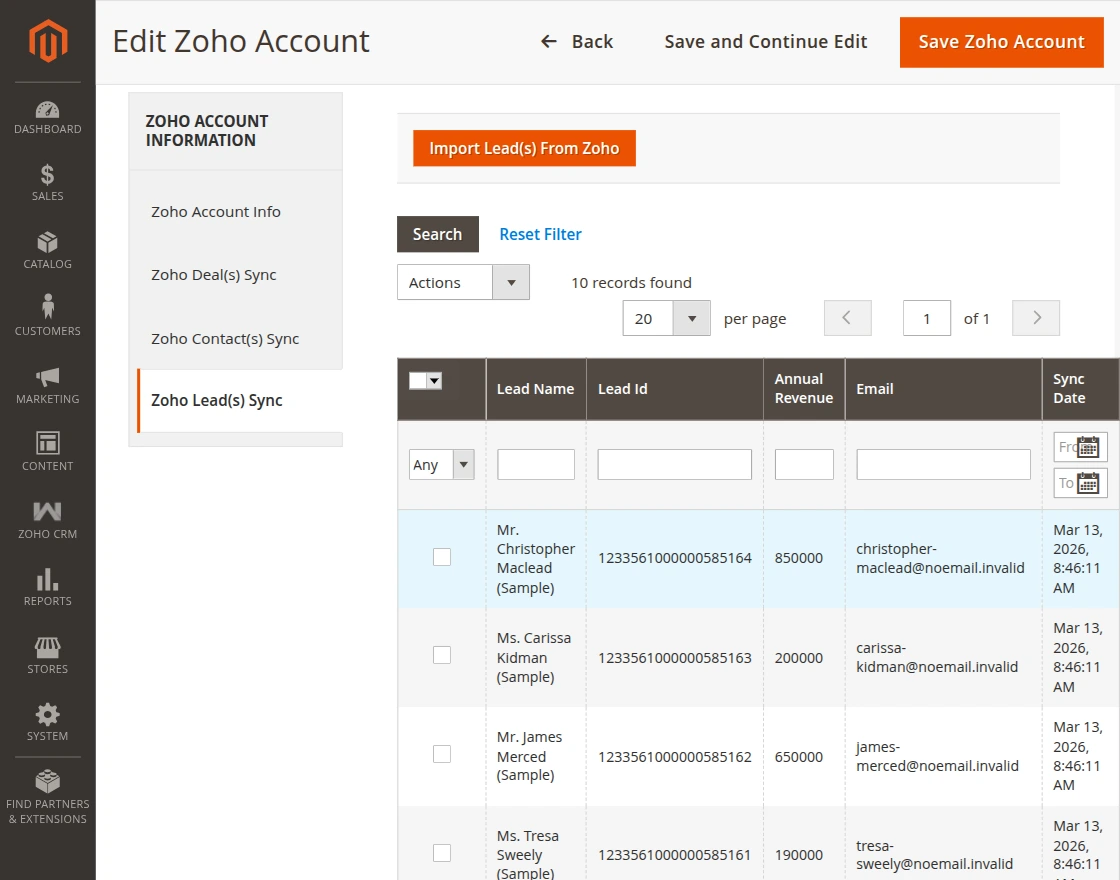Screen dimensions: 1120x880
Task: Open the Stores menu icon
Action: [47, 647]
